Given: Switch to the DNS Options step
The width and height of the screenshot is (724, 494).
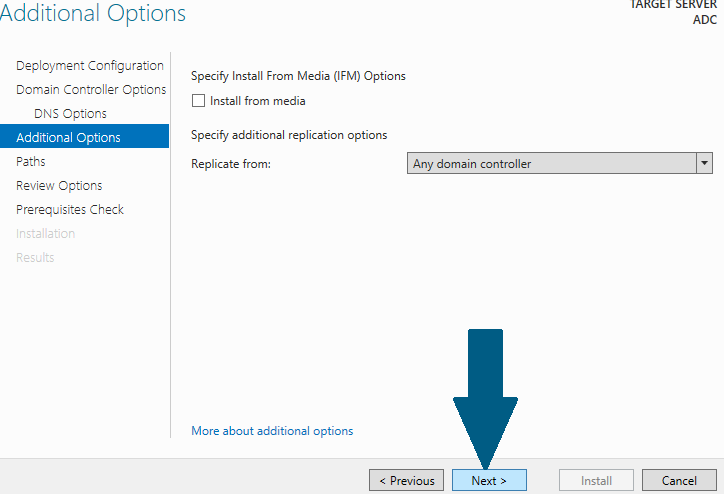Looking at the screenshot, I should click(x=70, y=114).
